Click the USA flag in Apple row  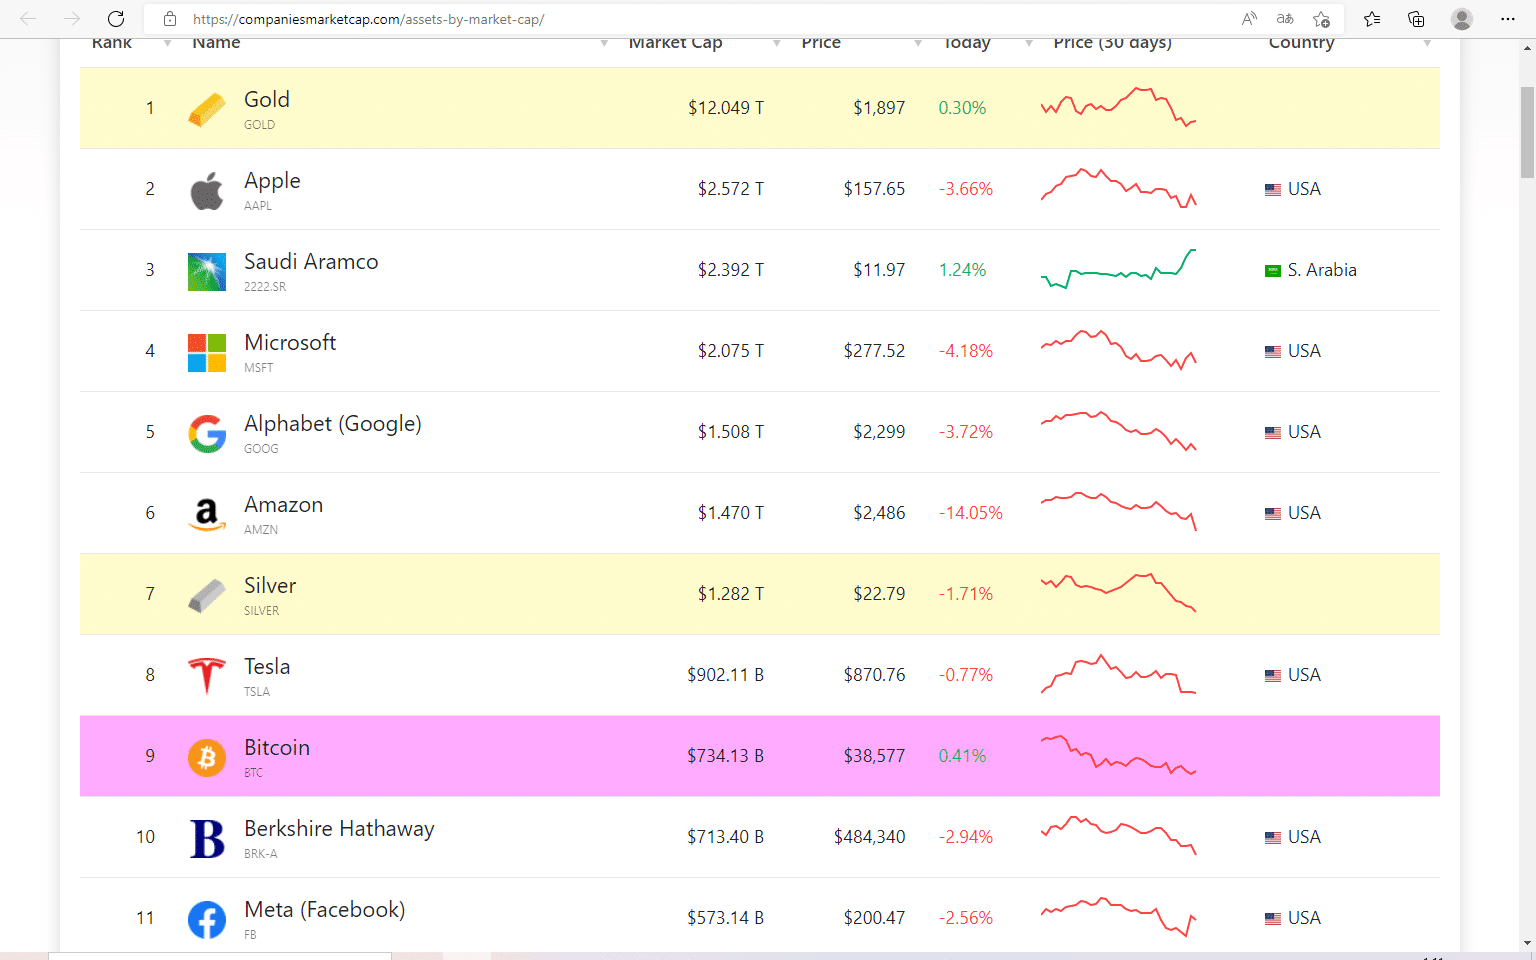1273,189
